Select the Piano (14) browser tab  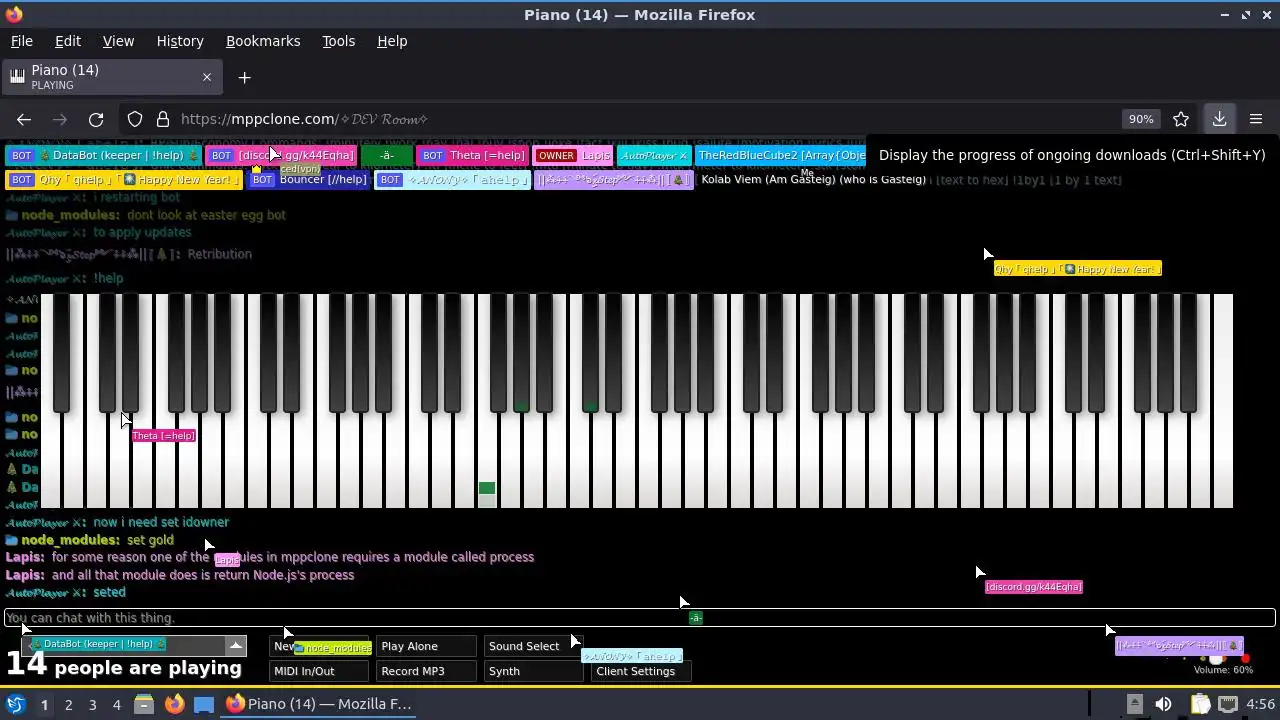point(110,77)
